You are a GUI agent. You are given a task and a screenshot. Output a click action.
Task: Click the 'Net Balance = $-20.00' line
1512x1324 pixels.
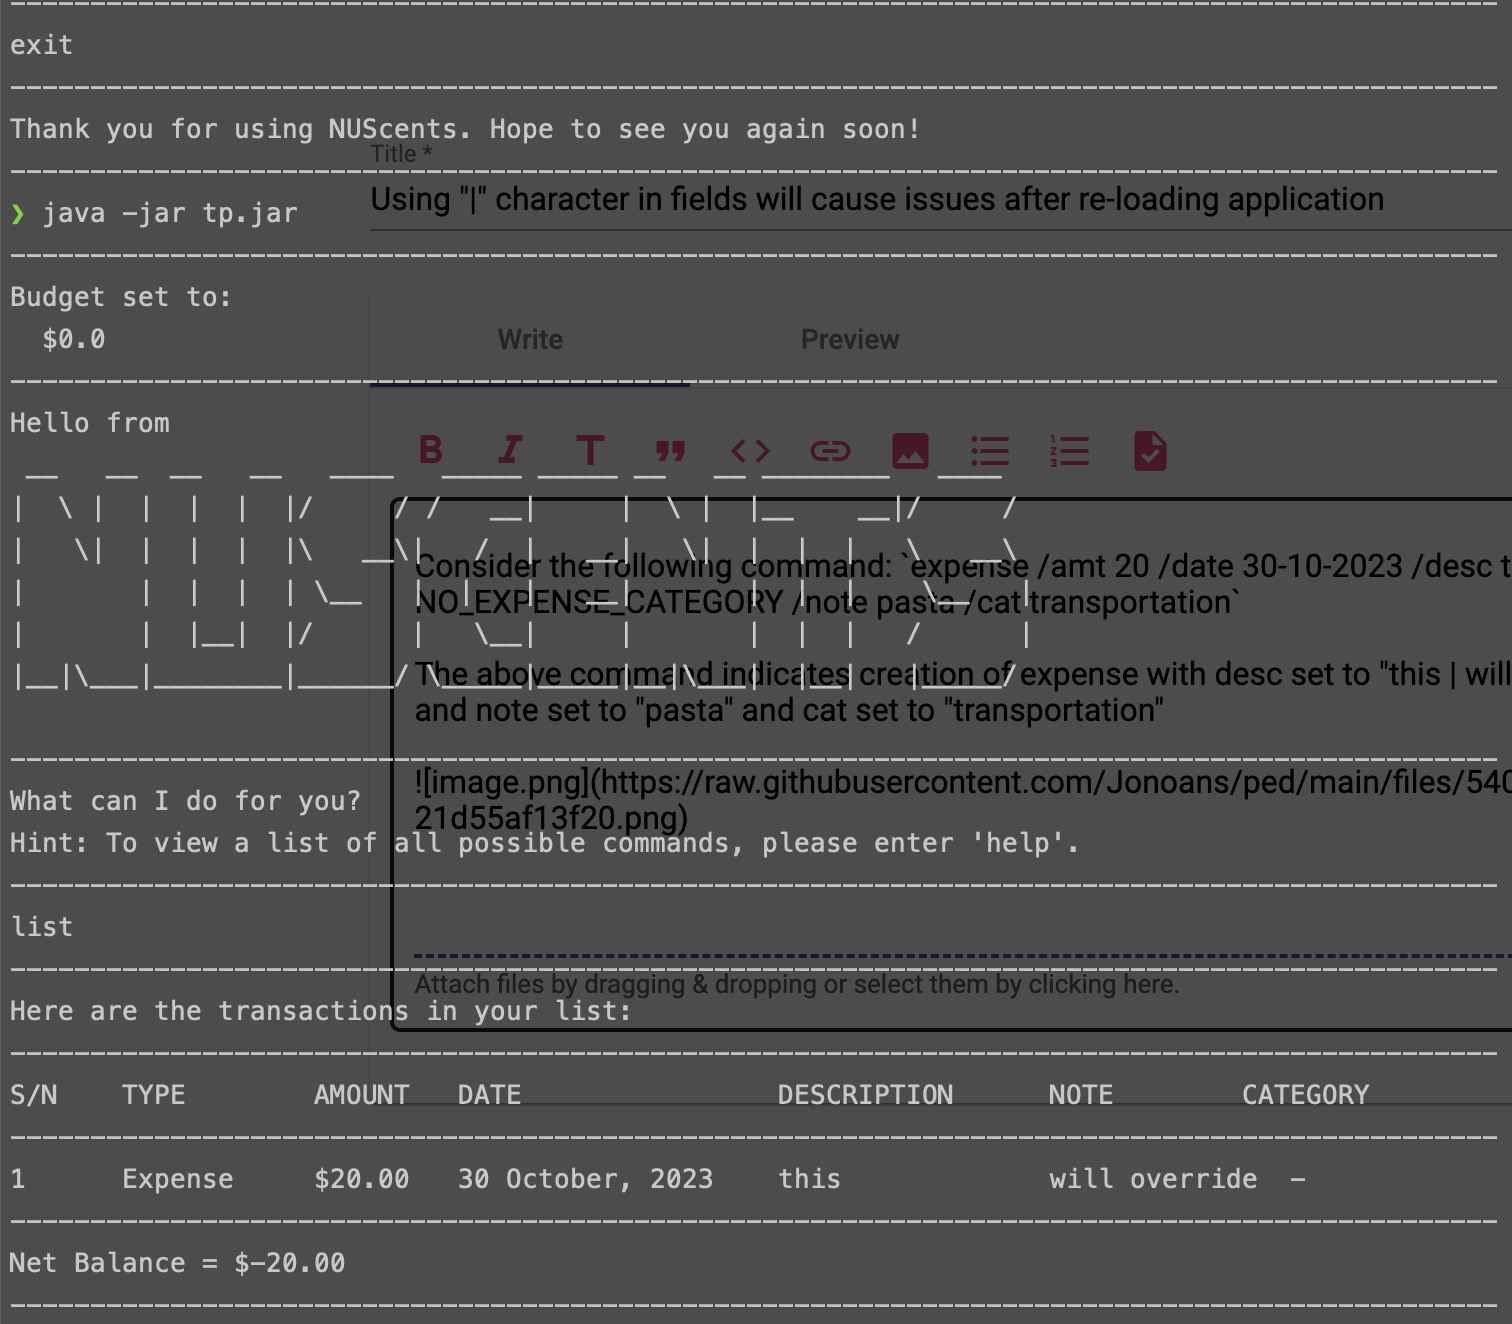177,1263
